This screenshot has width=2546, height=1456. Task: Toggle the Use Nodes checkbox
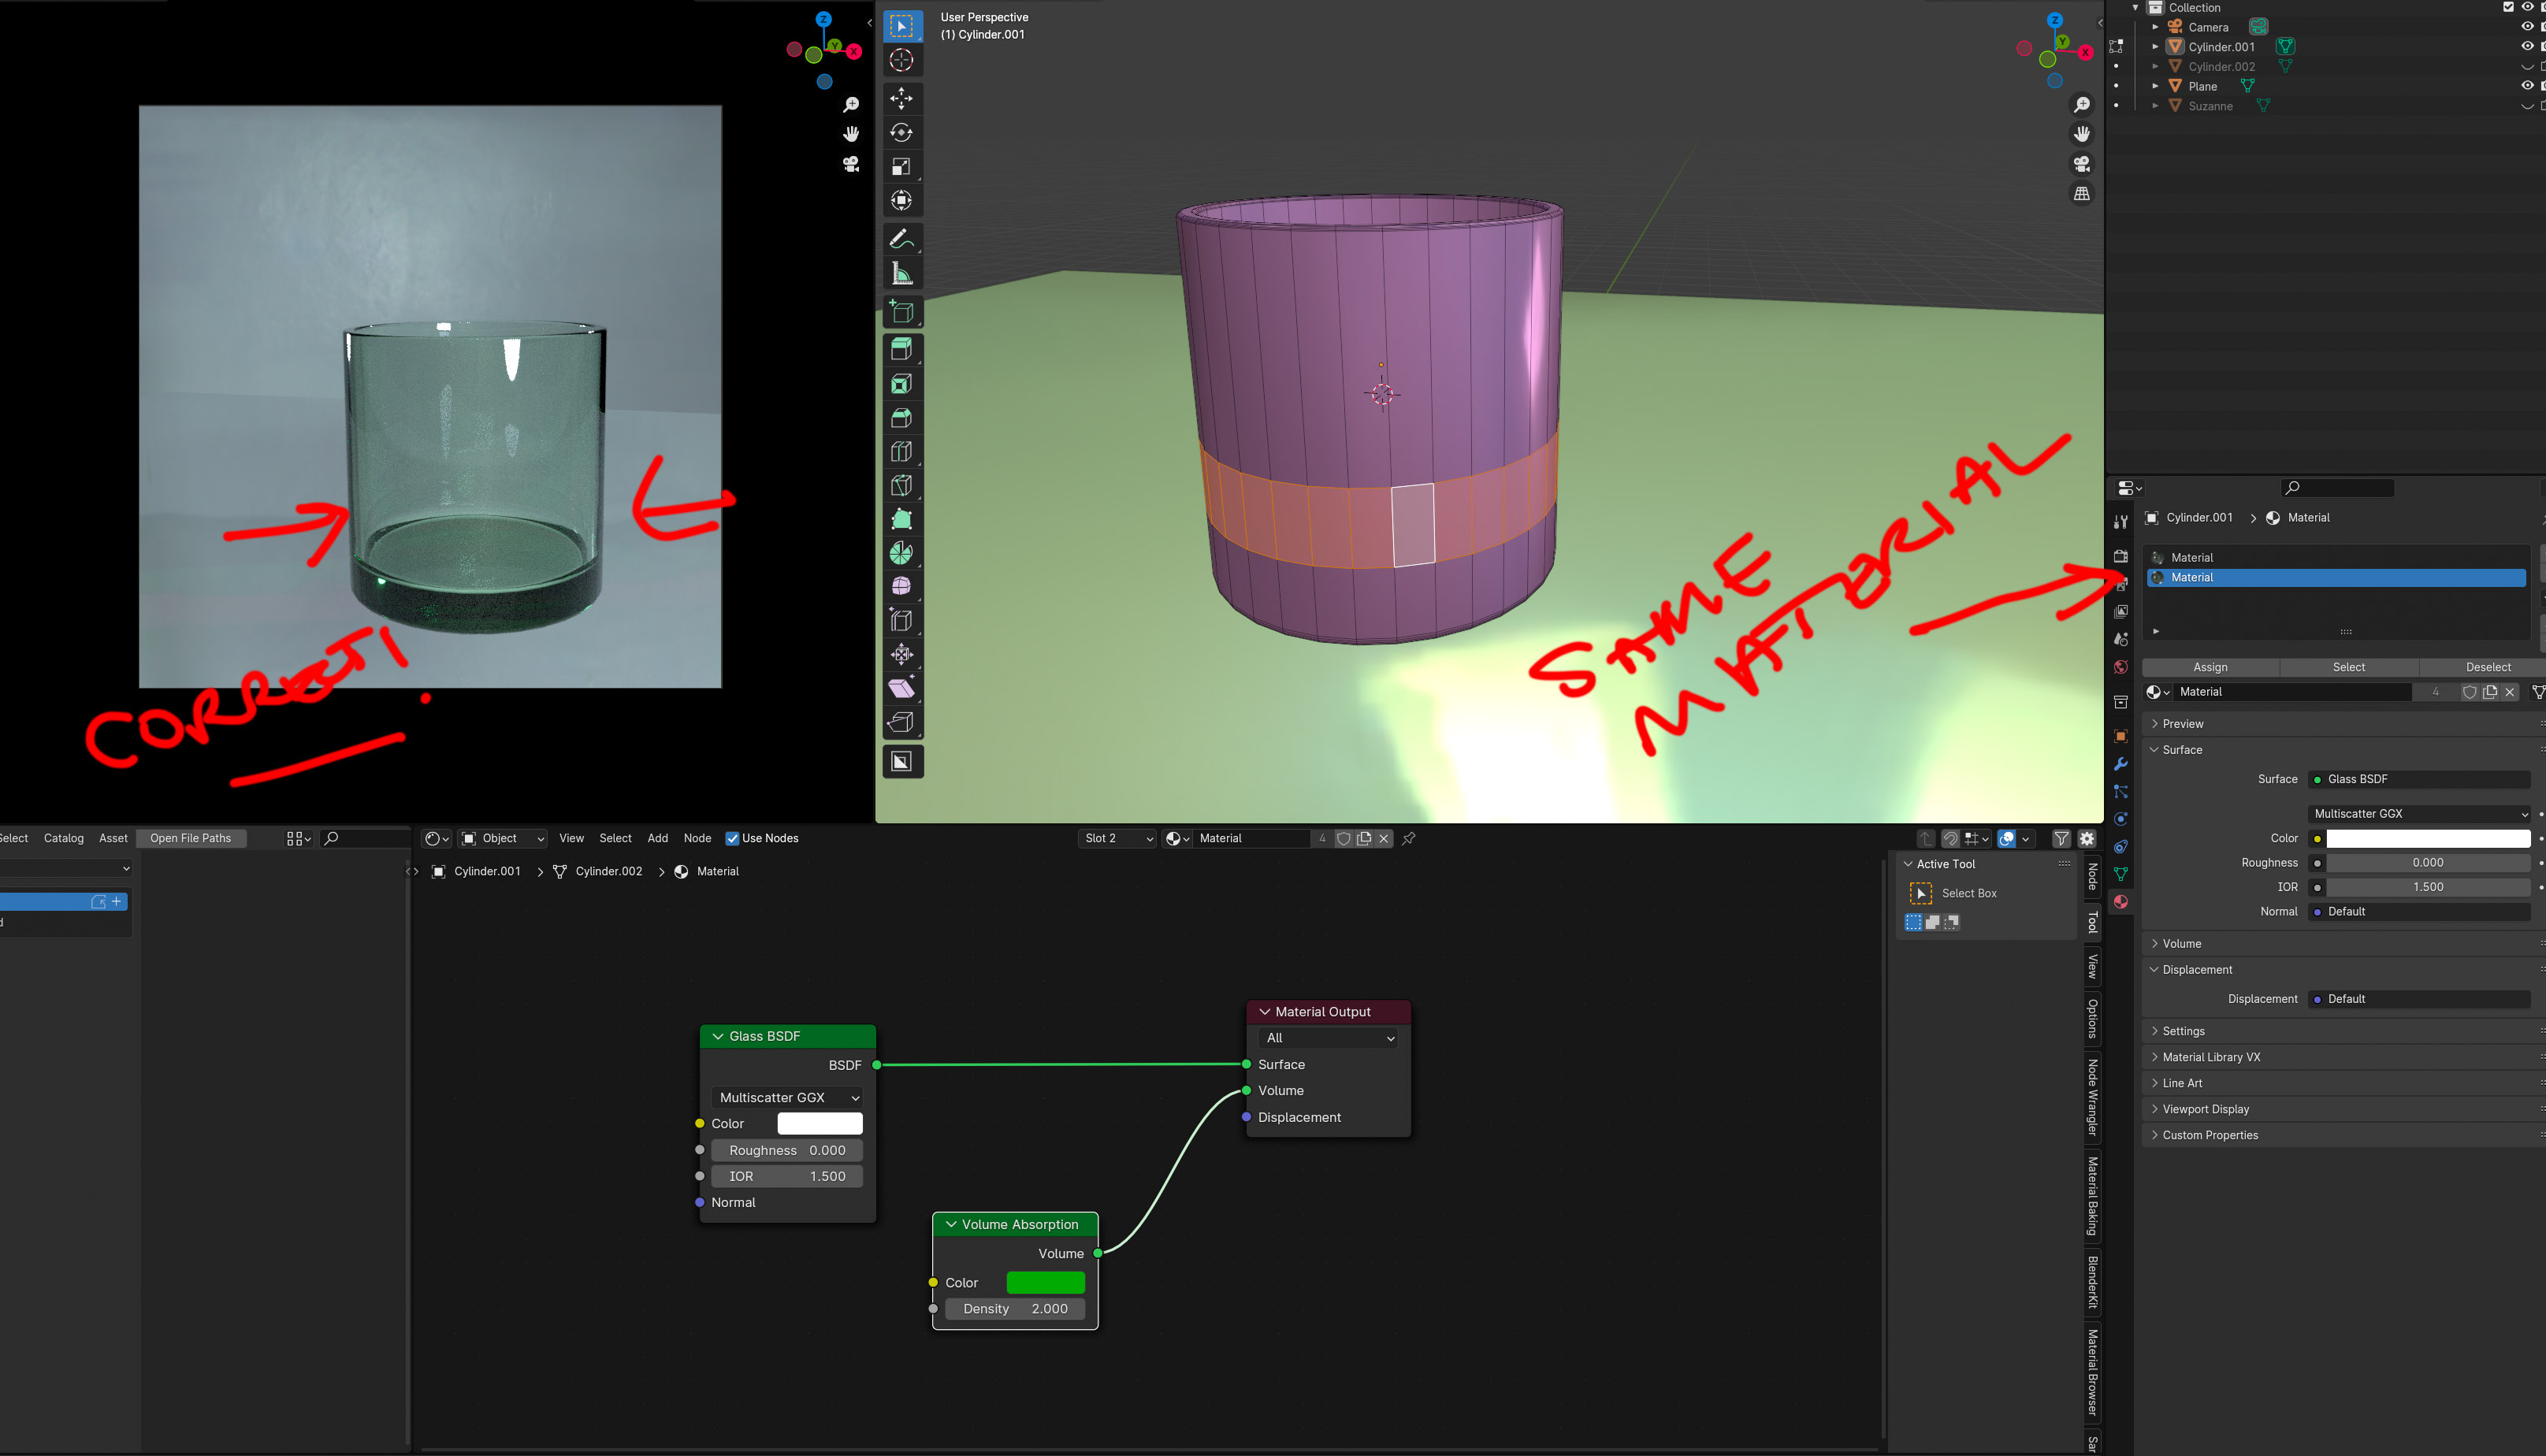(x=733, y=838)
